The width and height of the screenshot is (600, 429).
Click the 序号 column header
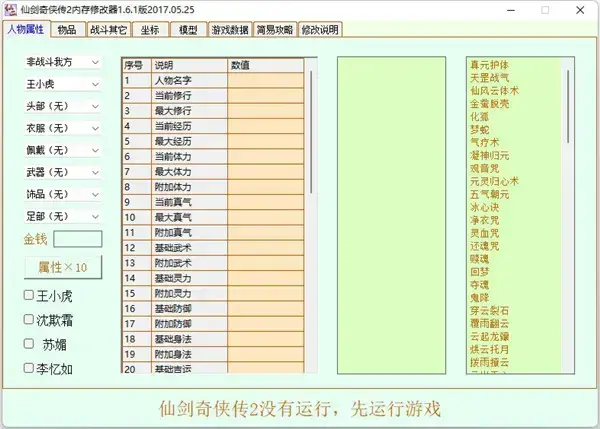(137, 65)
